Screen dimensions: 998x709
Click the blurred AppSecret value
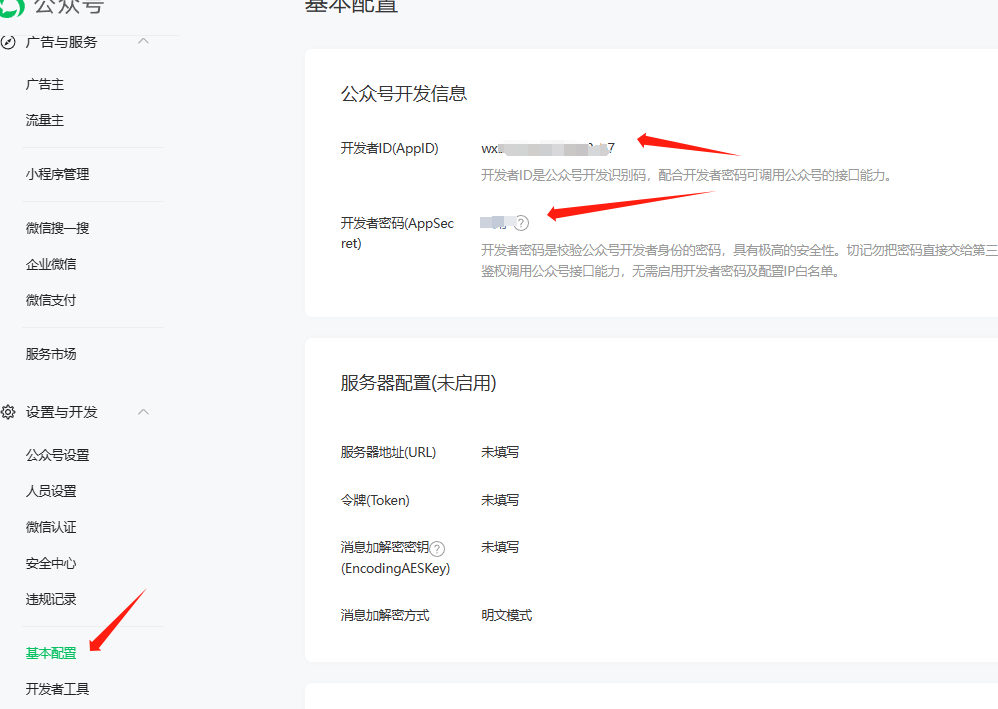click(494, 222)
